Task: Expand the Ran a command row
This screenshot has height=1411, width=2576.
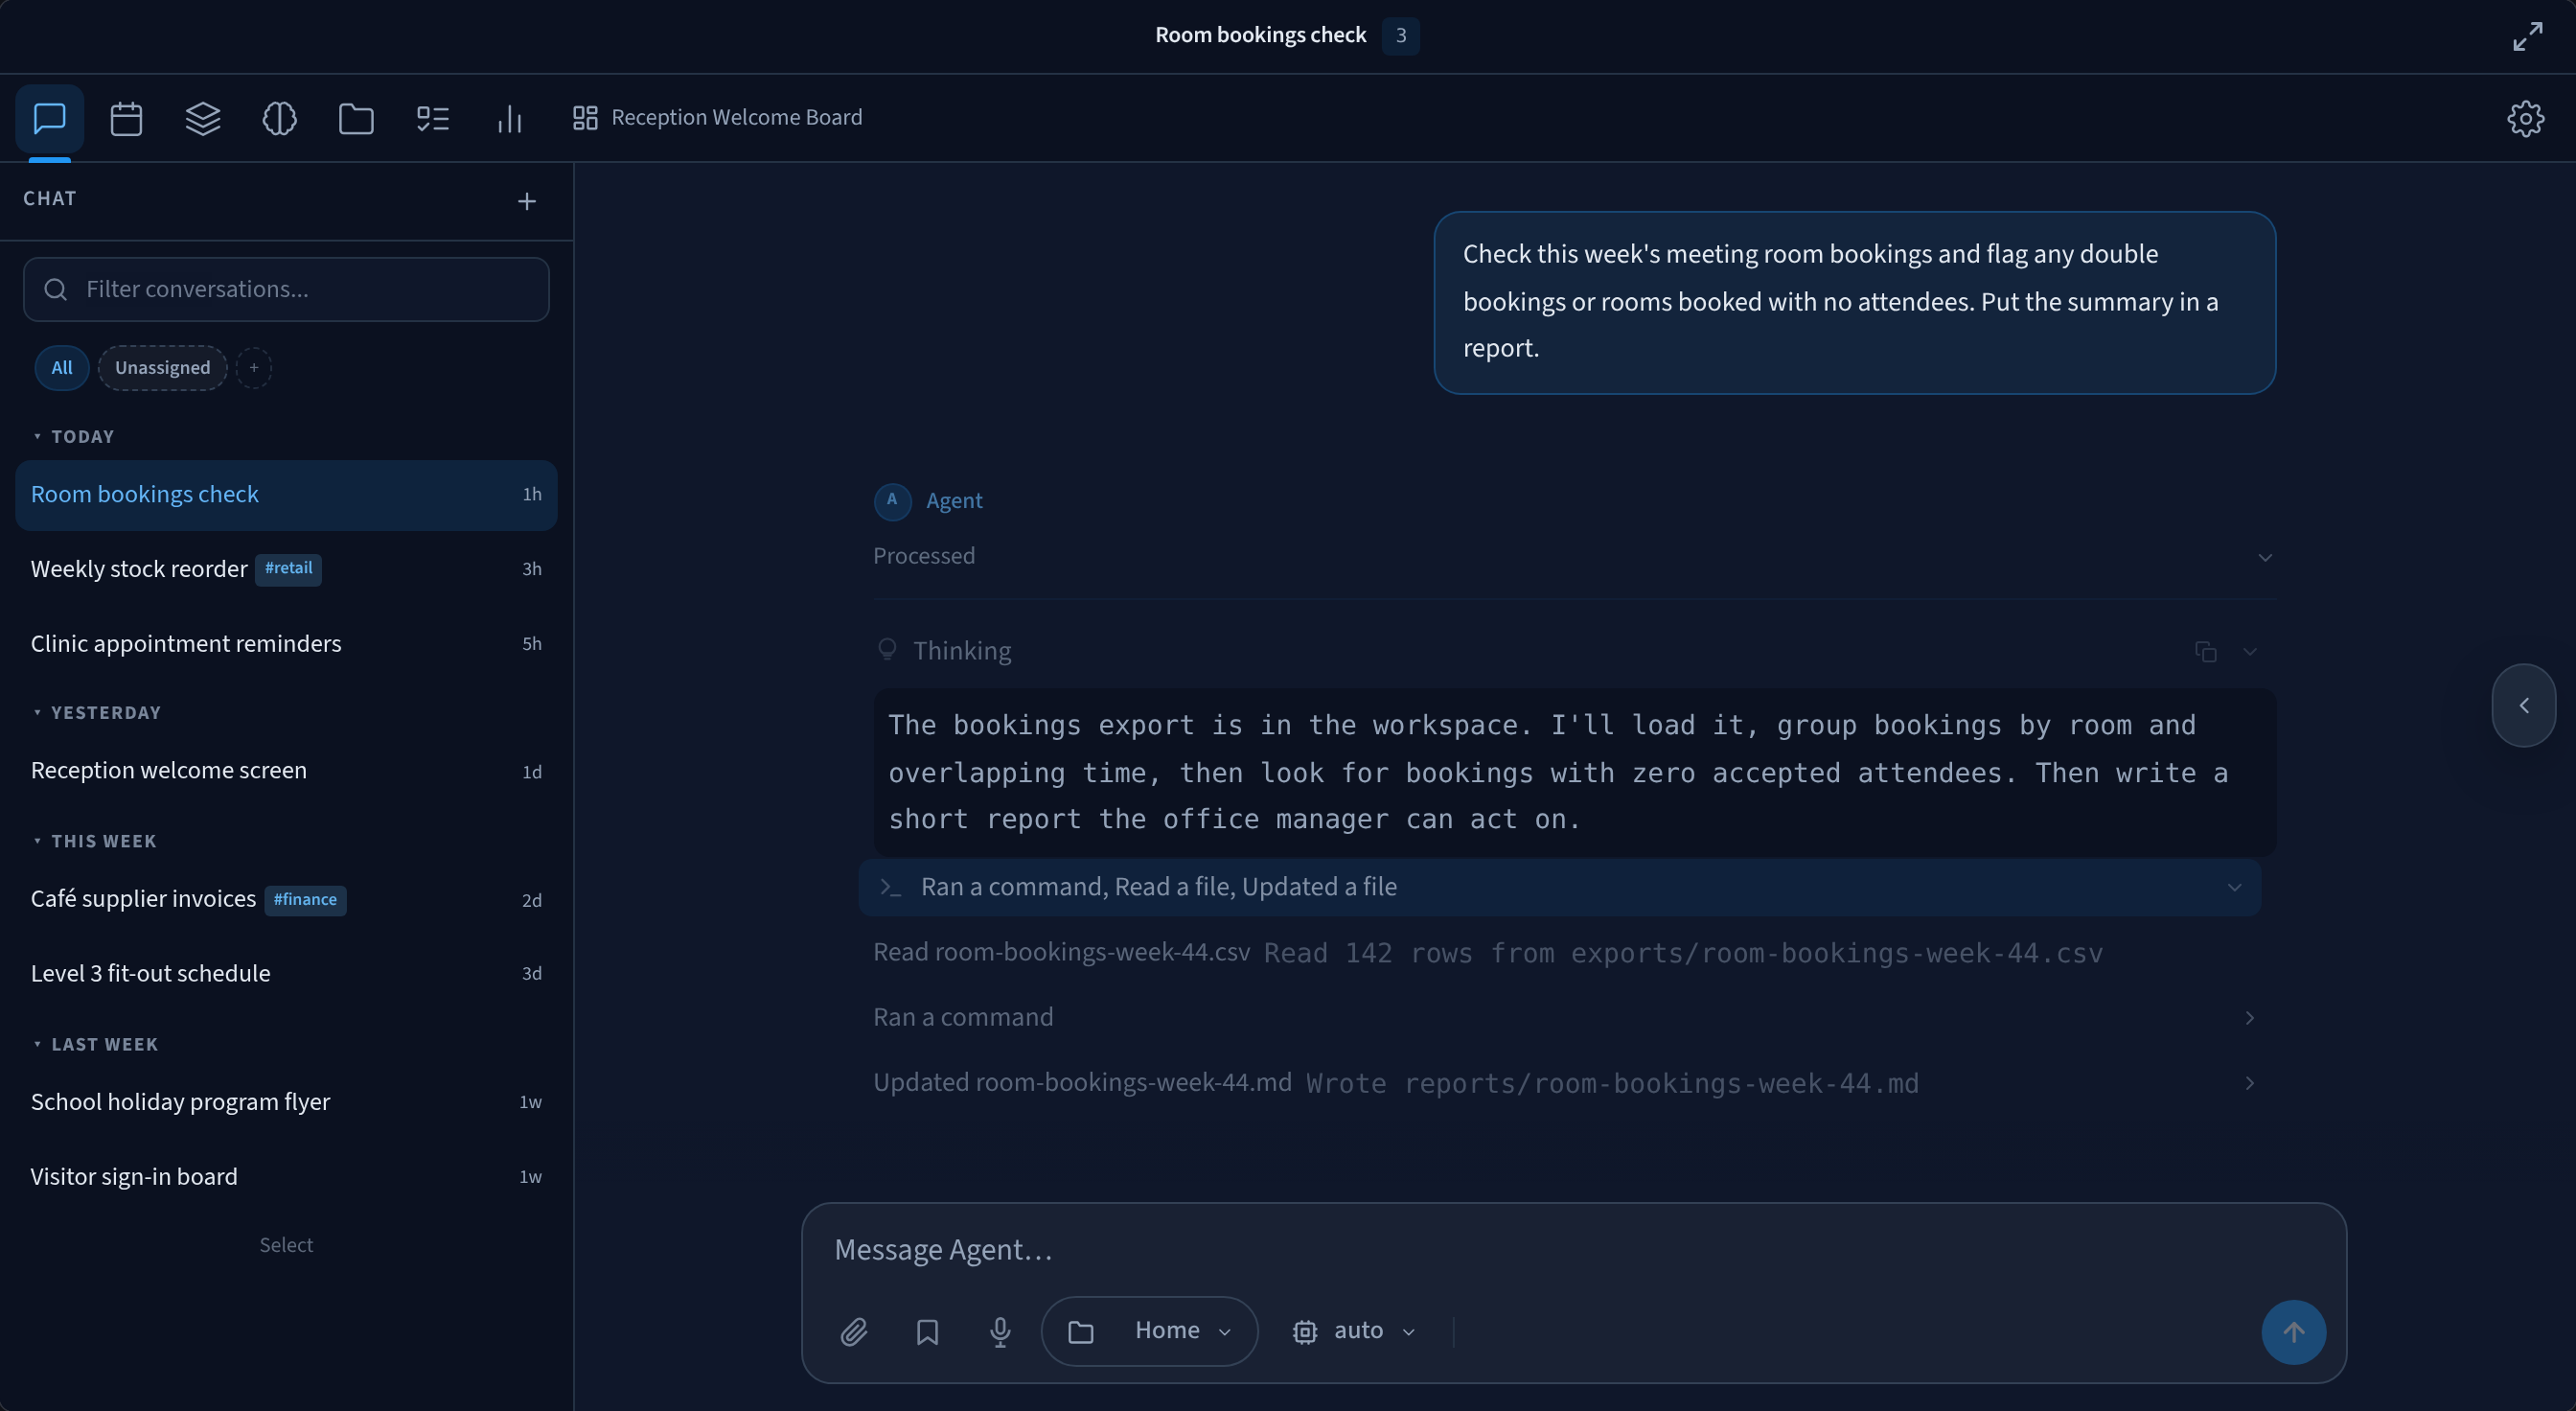Action: click(x=1567, y=1017)
